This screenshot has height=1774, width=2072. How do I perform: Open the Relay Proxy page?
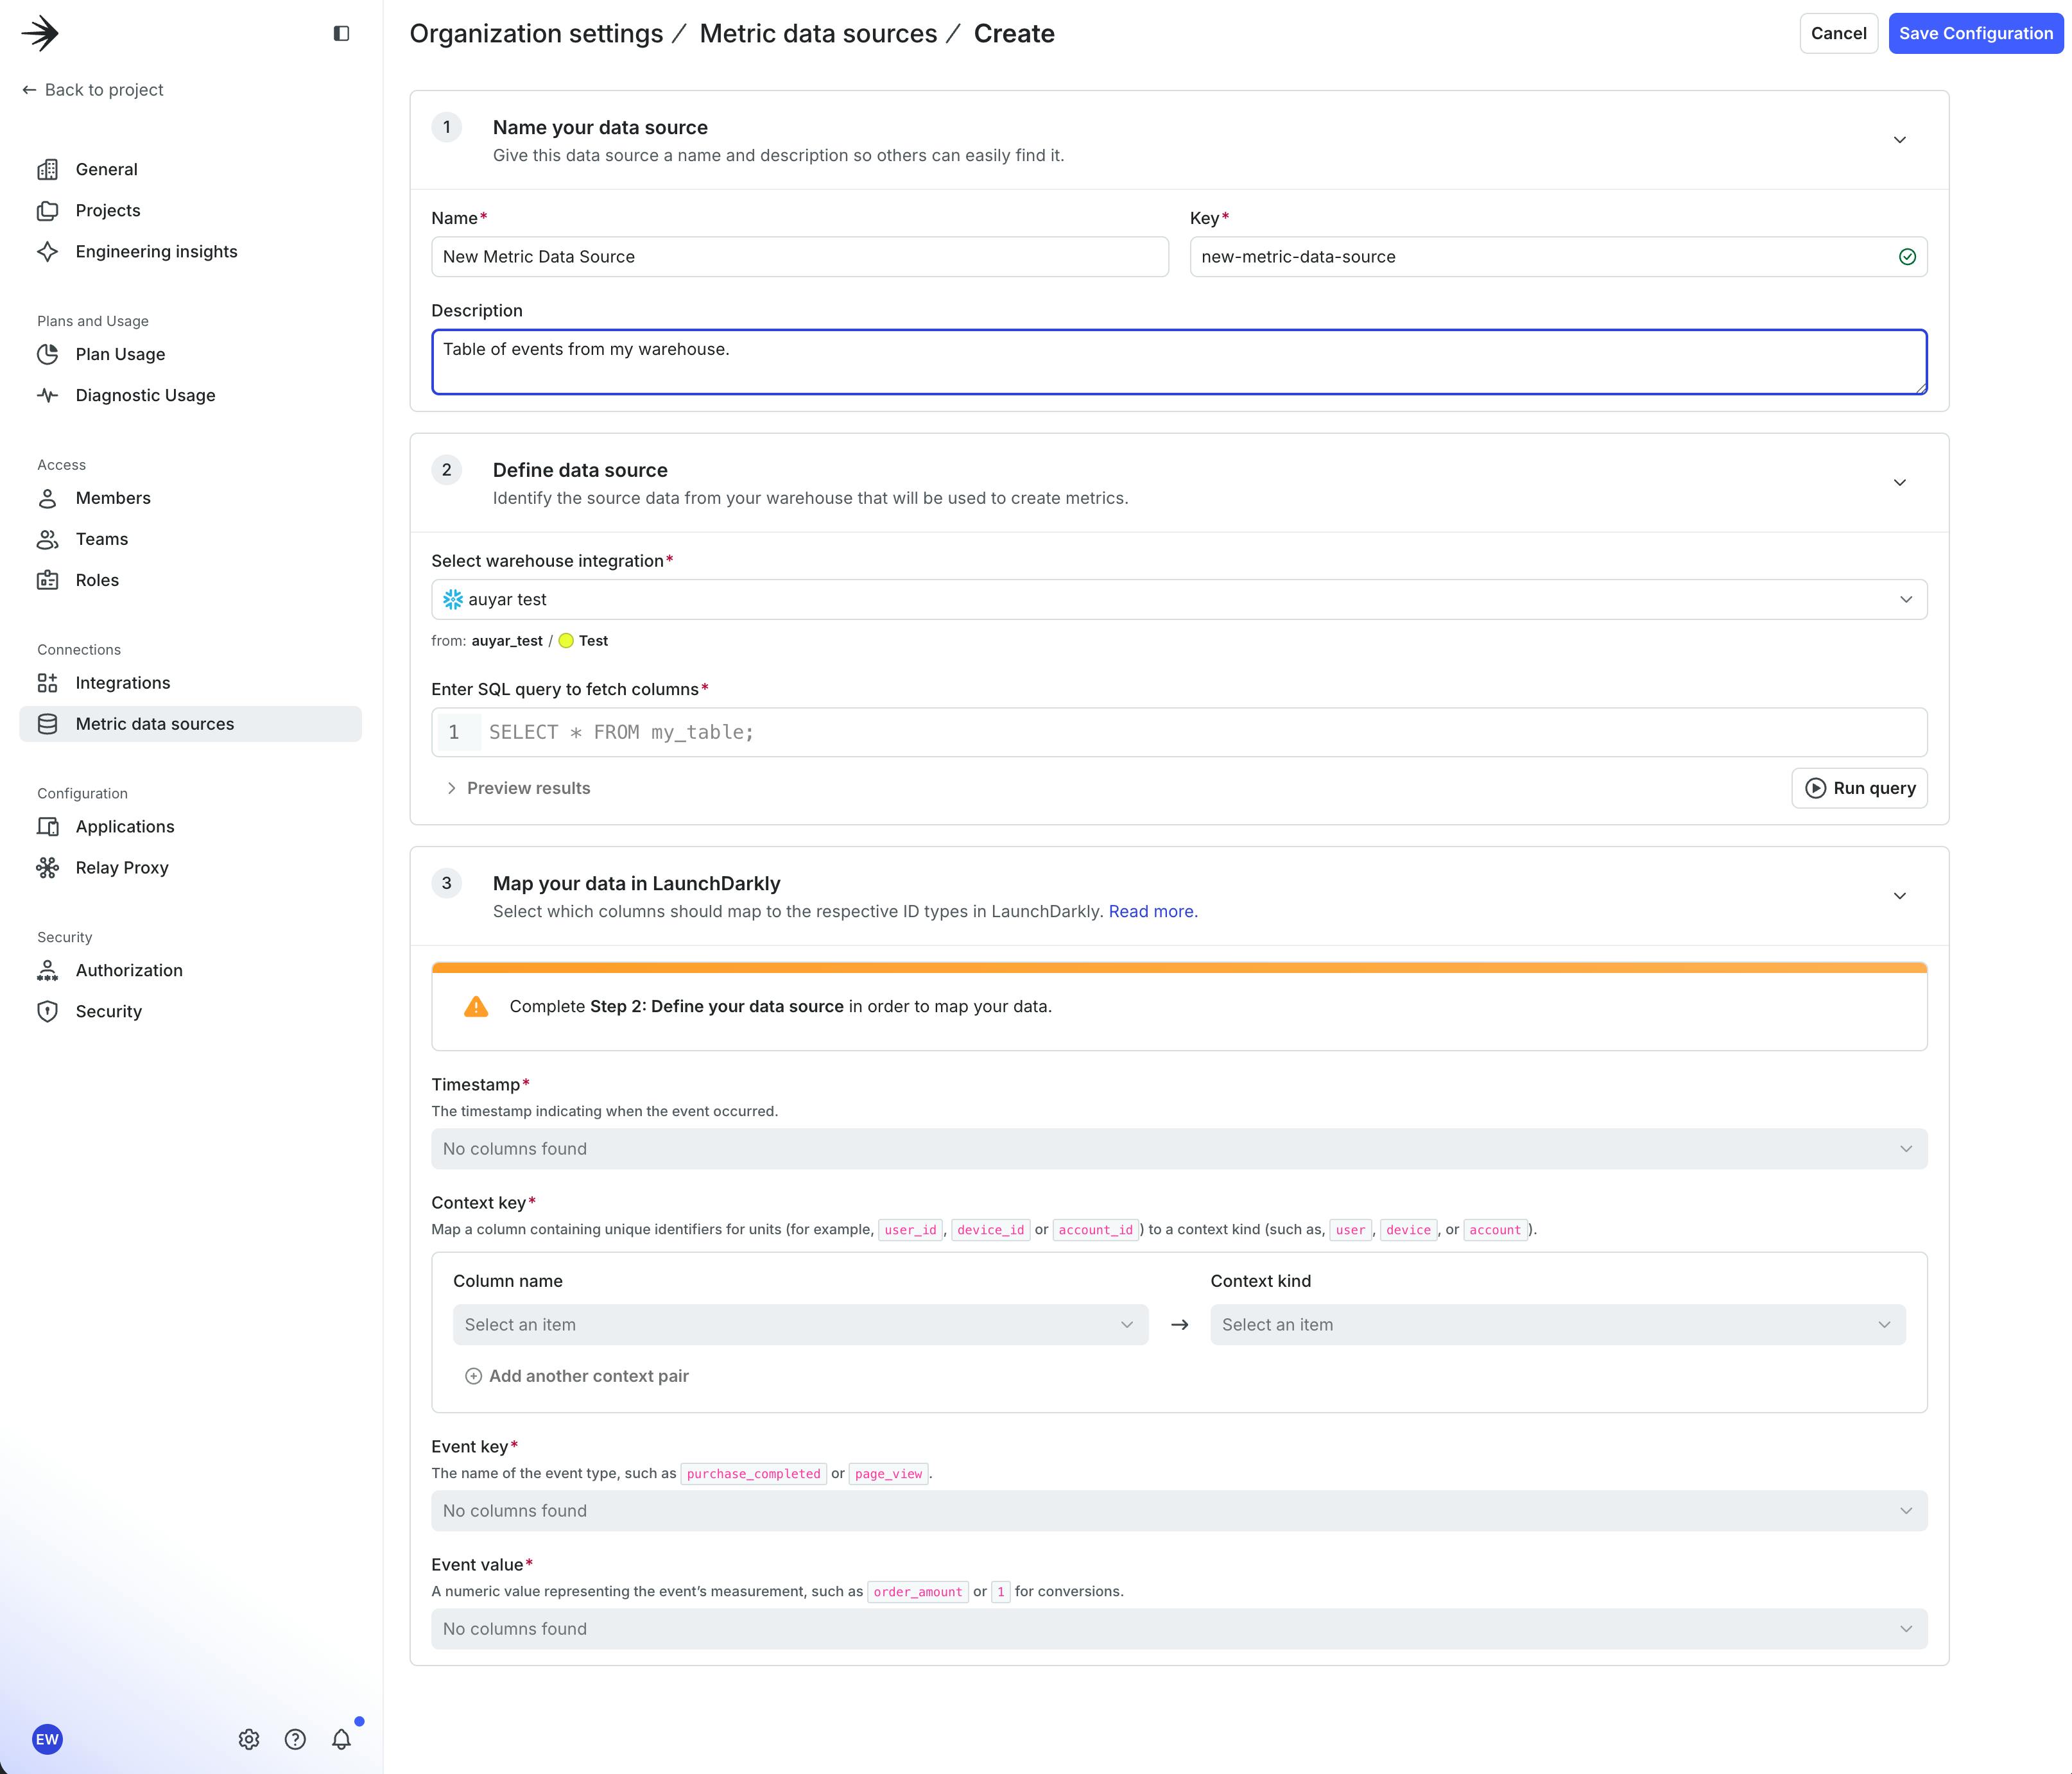click(121, 867)
